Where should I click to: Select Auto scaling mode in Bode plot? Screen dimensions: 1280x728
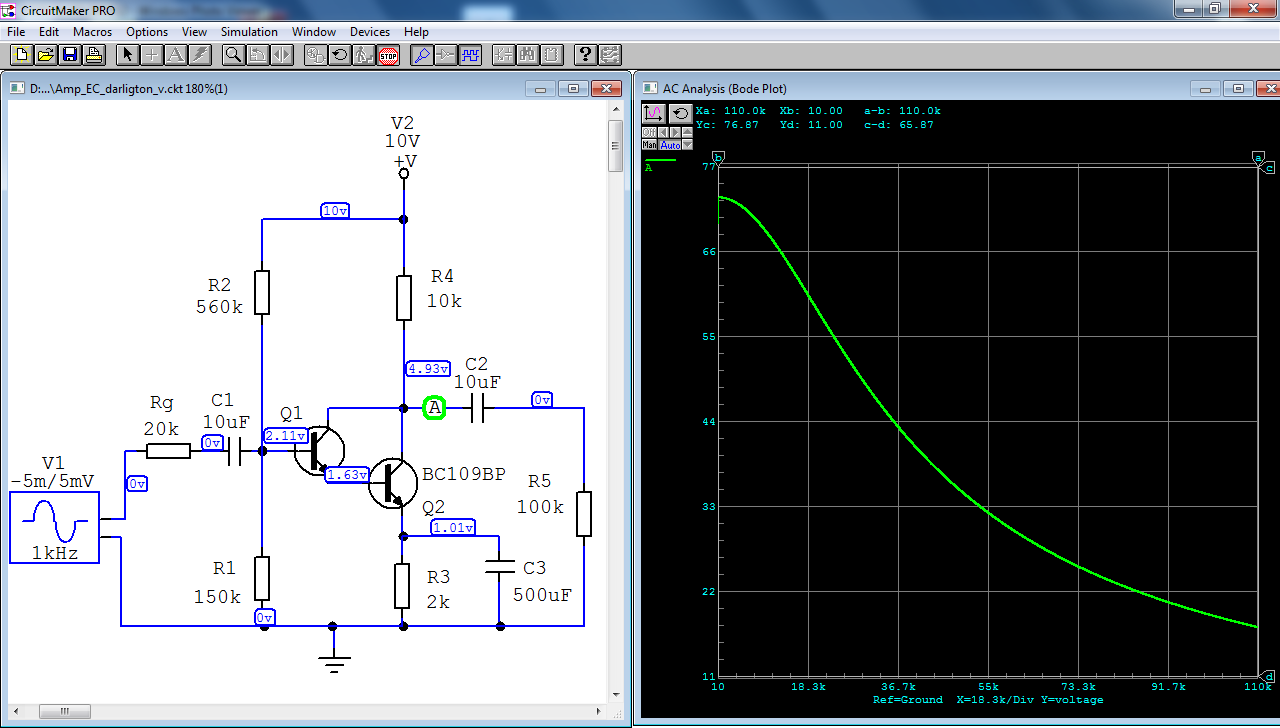pos(669,144)
